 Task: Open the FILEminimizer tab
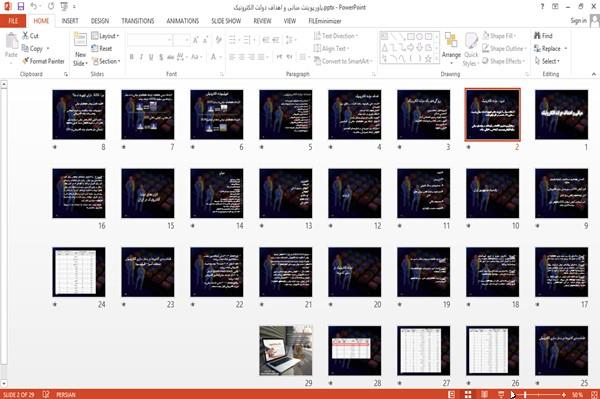tap(325, 21)
